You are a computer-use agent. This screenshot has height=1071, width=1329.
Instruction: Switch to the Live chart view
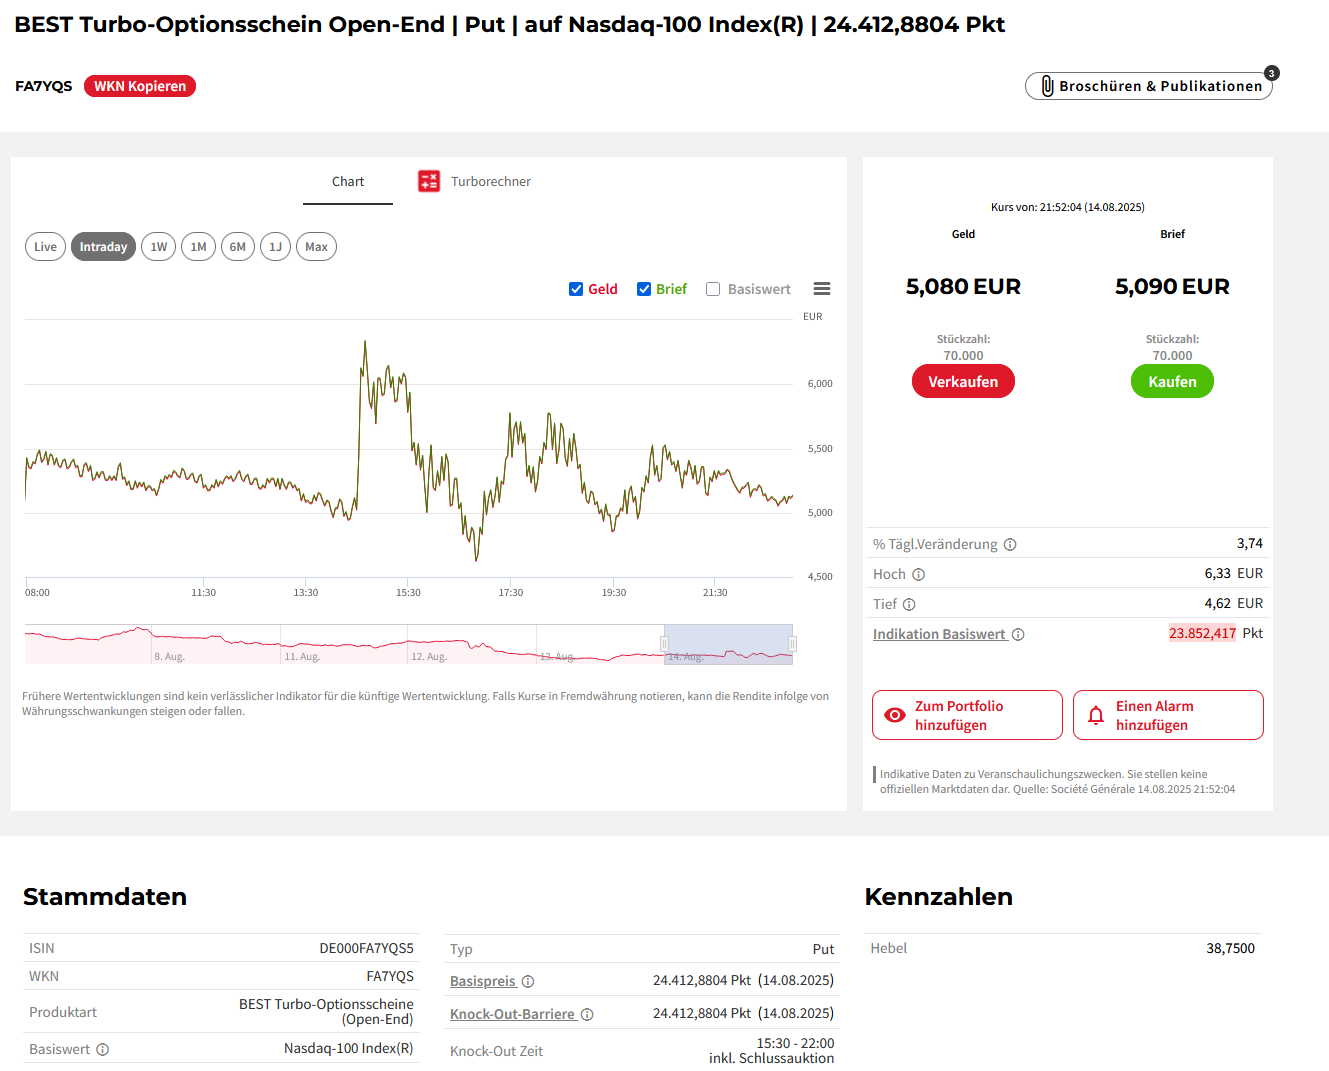(x=46, y=247)
